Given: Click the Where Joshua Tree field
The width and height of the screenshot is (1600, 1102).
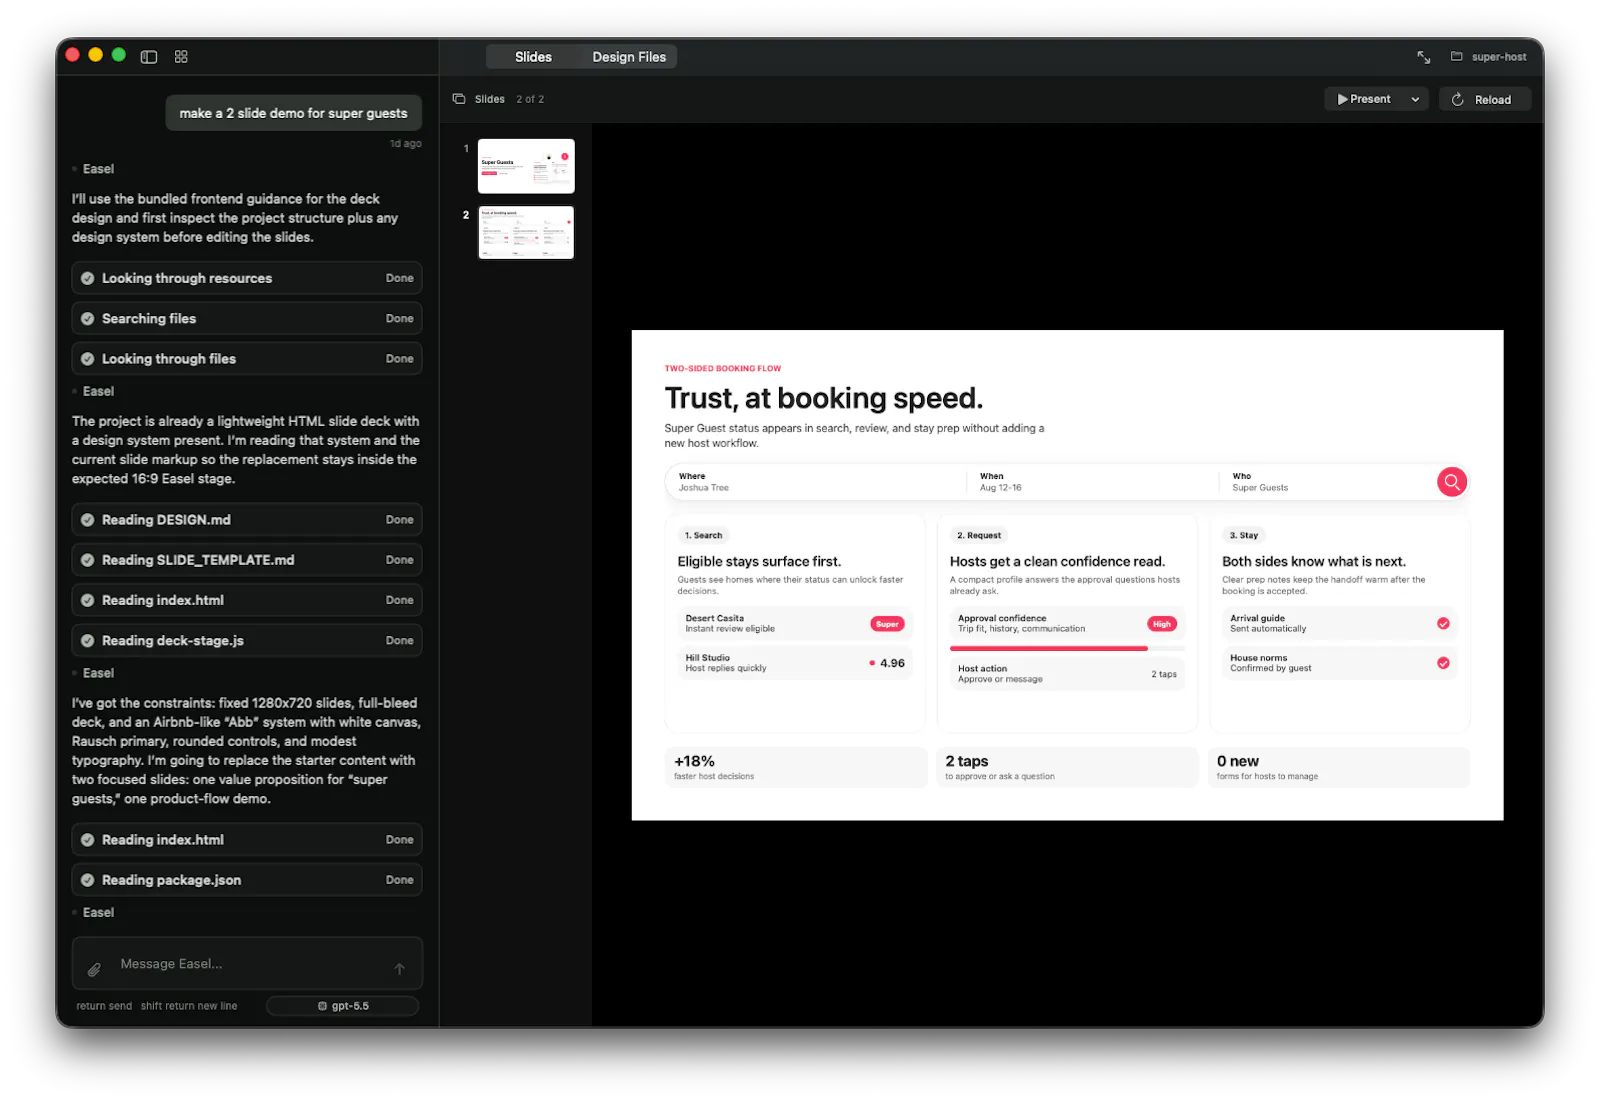Looking at the screenshot, I should pyautogui.click(x=816, y=482).
